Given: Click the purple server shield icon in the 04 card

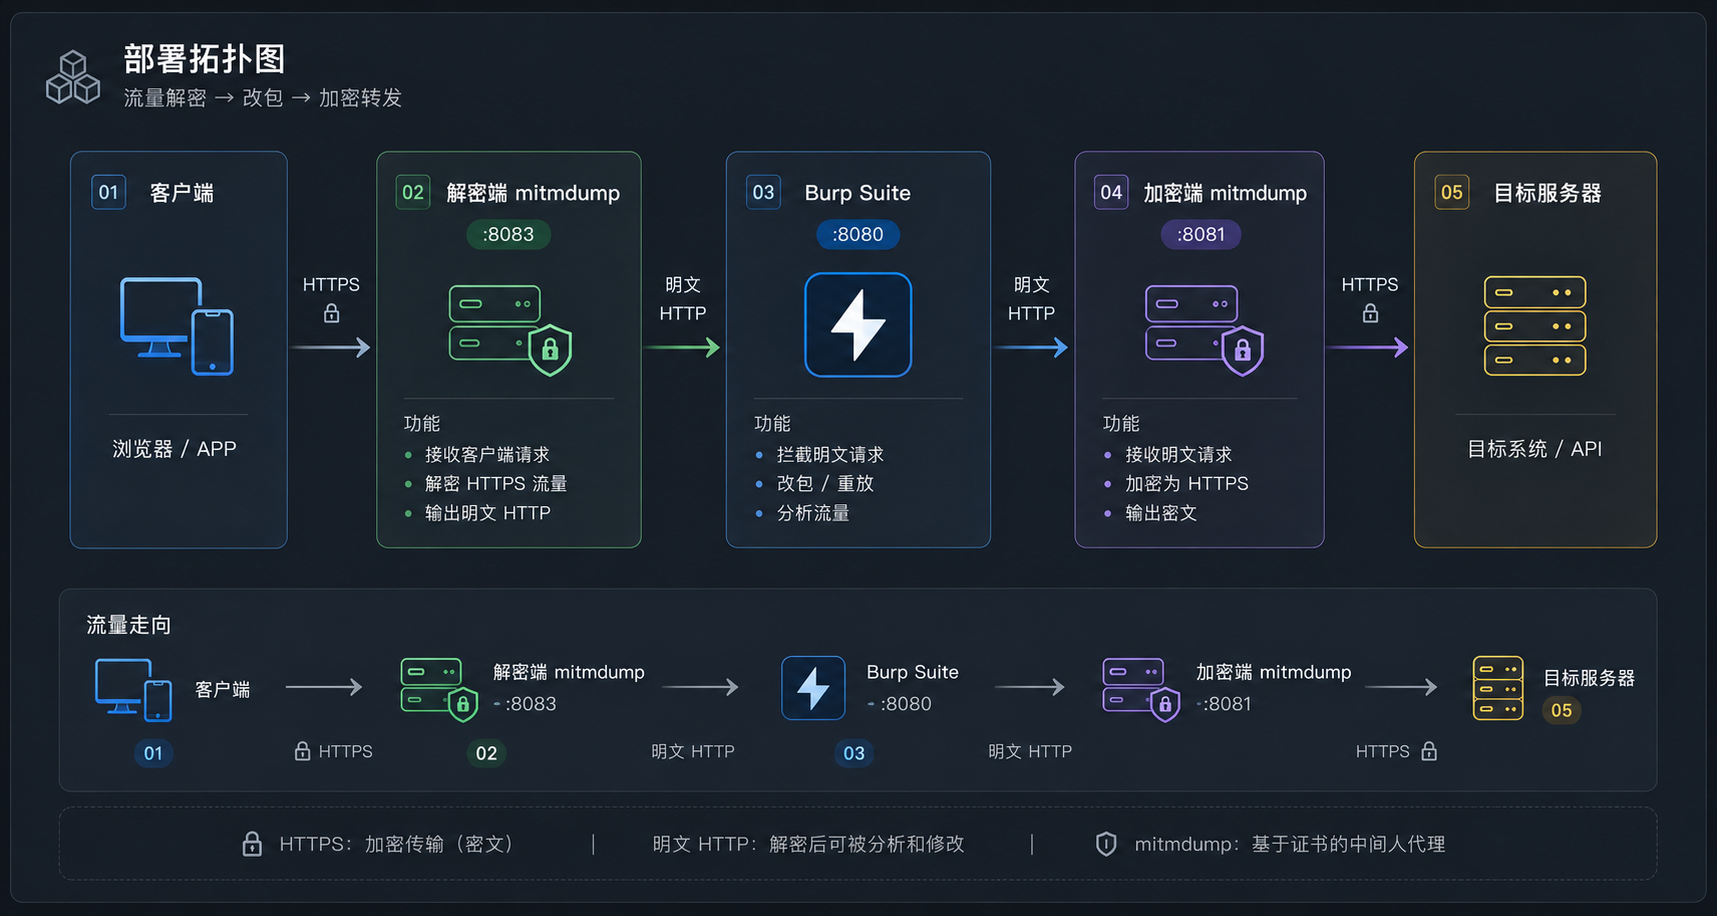Looking at the screenshot, I should 1204,330.
